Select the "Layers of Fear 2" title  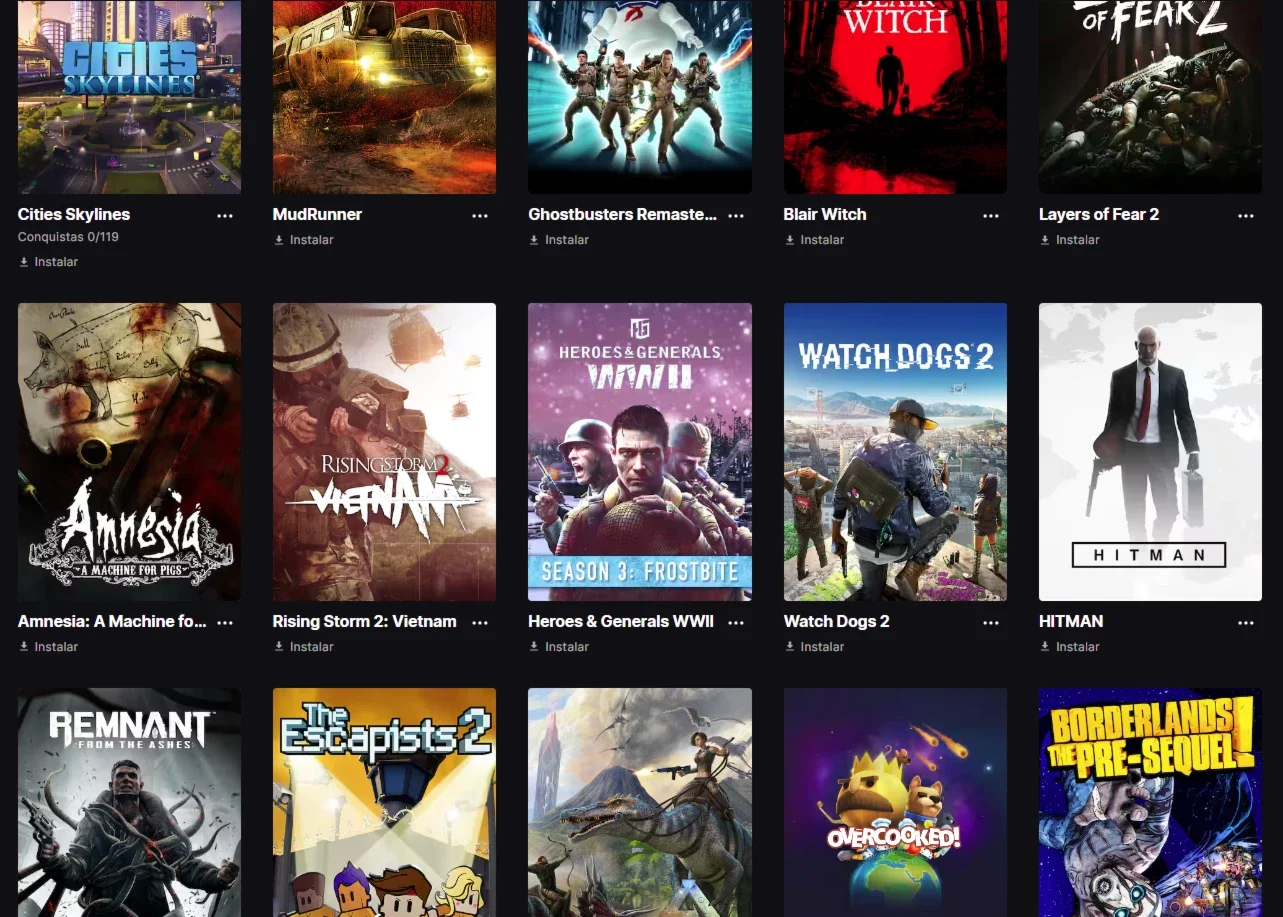point(1099,214)
